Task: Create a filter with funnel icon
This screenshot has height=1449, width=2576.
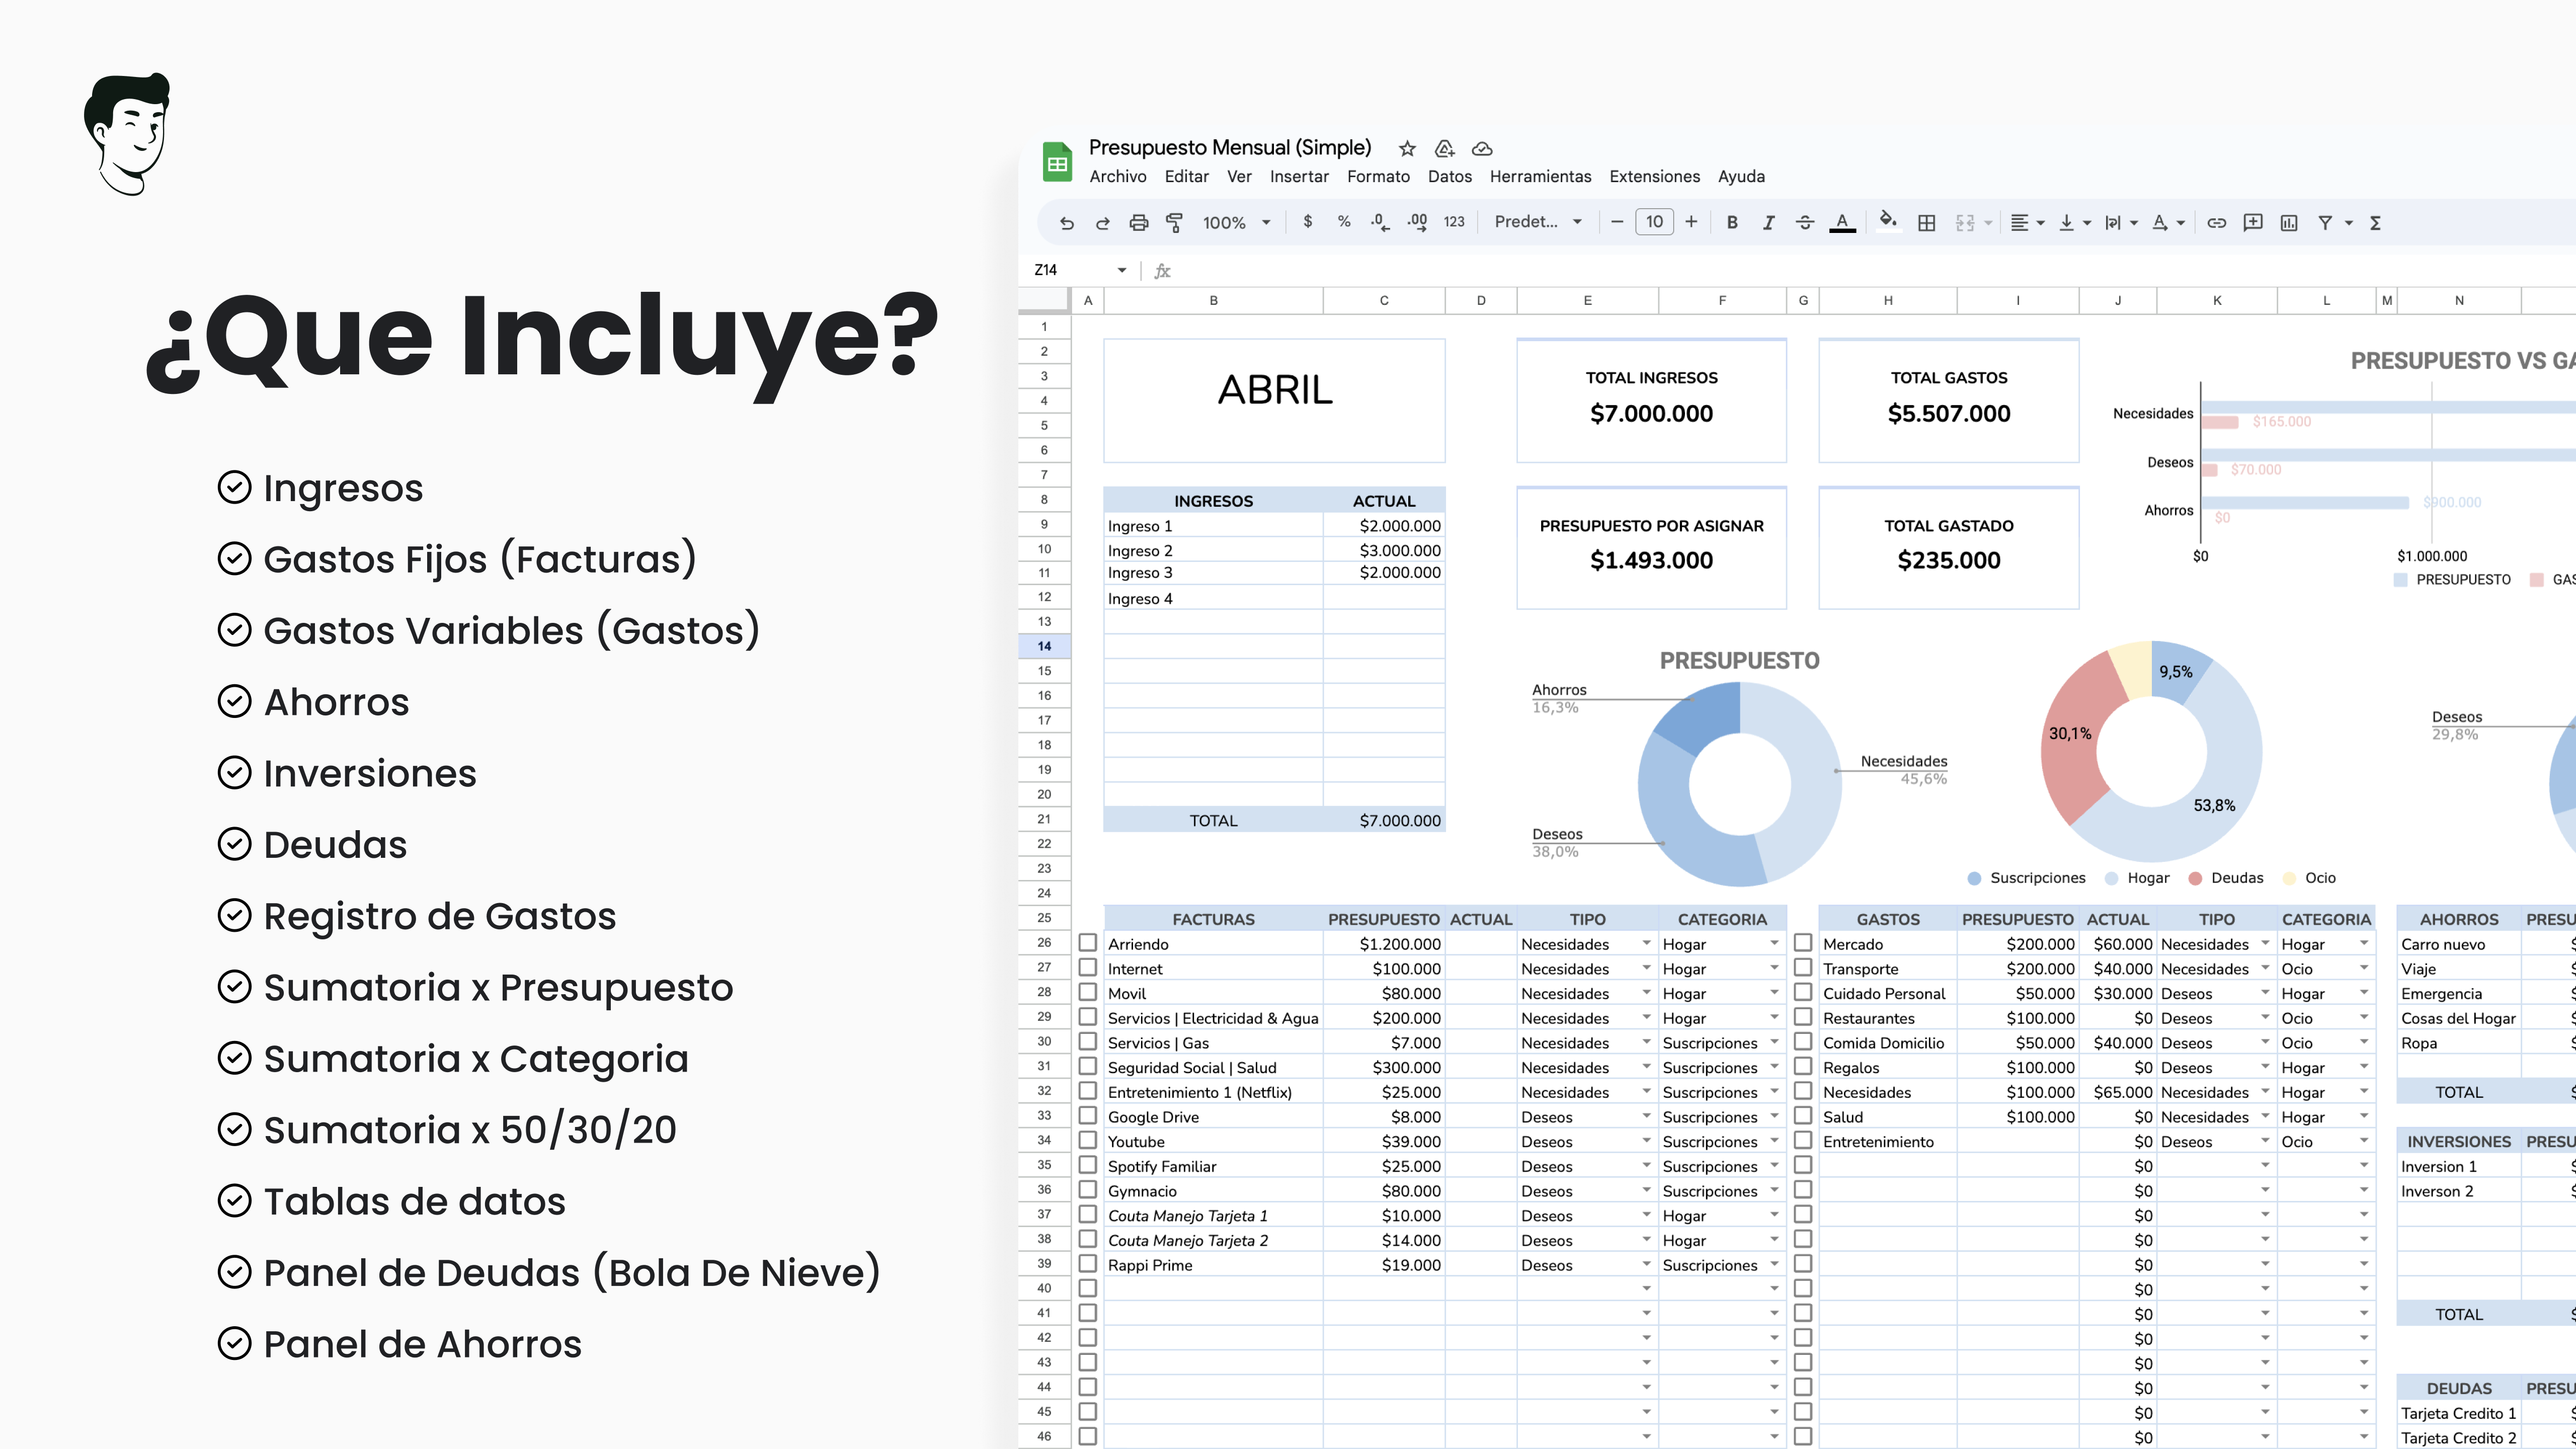Action: [x=2326, y=223]
